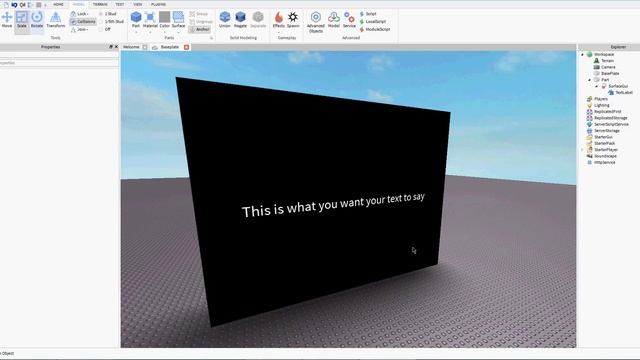This screenshot has width=640, height=360.
Task: Collapse the SurfaceGui tree node
Action: [x=596, y=87]
